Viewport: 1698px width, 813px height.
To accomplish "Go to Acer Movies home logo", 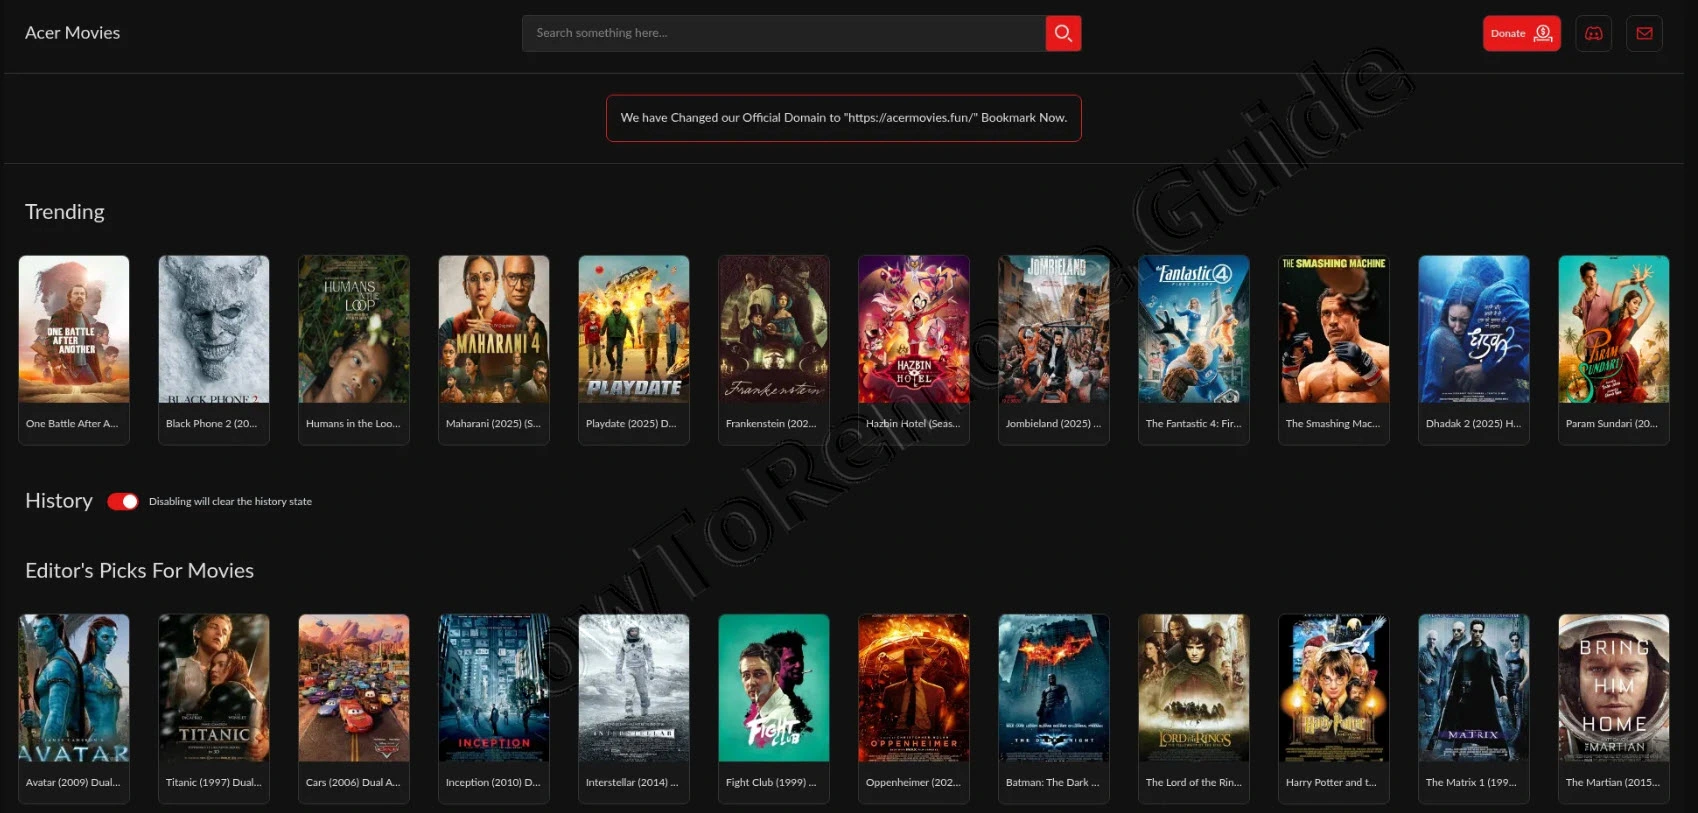I will [x=72, y=33].
